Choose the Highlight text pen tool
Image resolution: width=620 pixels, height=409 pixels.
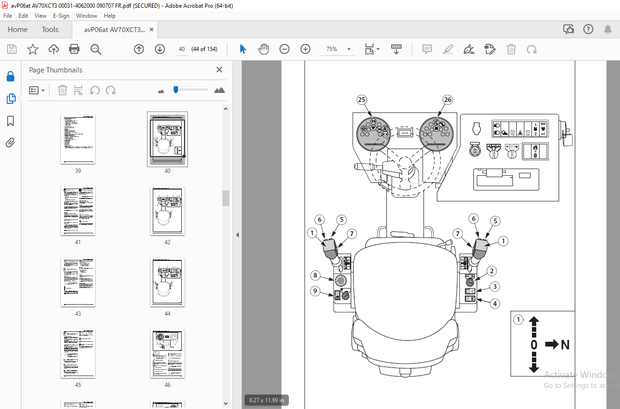(x=448, y=49)
